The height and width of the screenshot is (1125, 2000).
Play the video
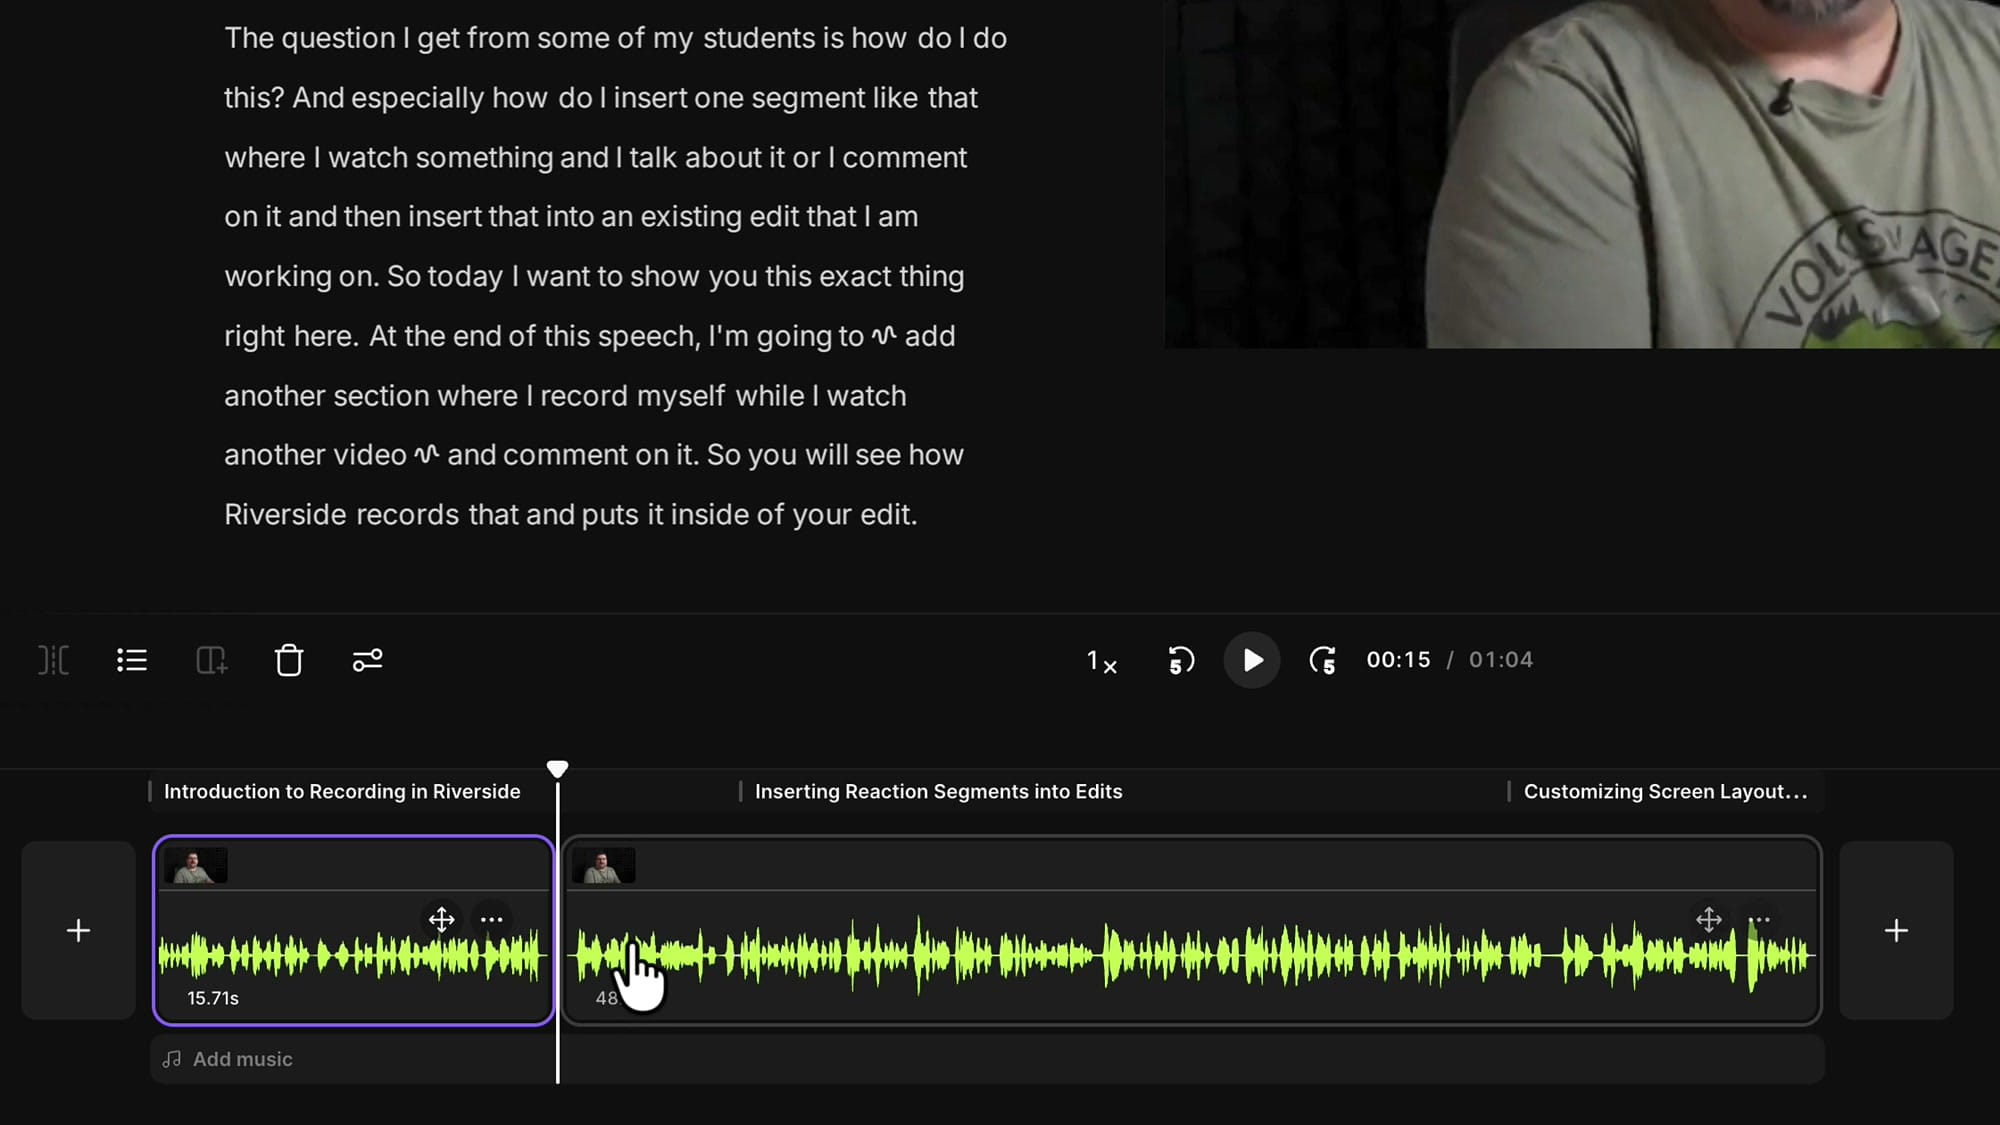[1252, 660]
